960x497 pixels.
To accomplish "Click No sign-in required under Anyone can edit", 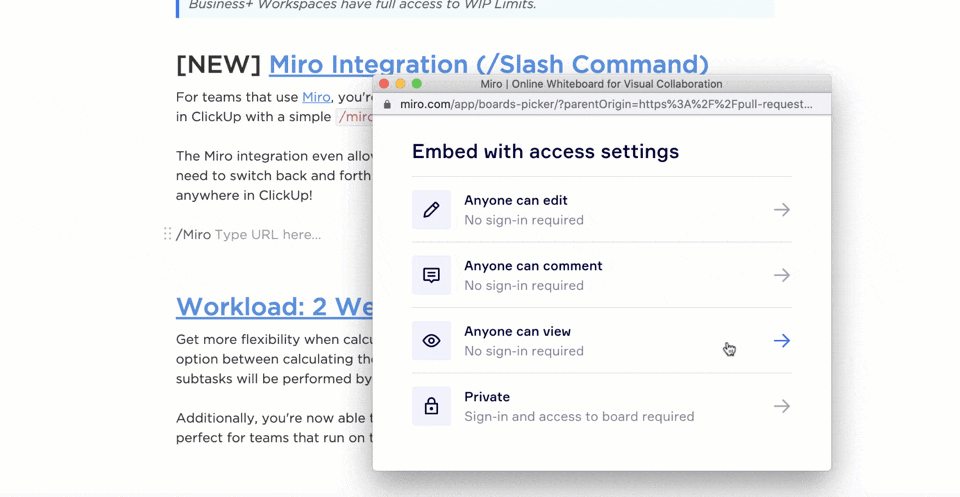I will click(x=524, y=220).
